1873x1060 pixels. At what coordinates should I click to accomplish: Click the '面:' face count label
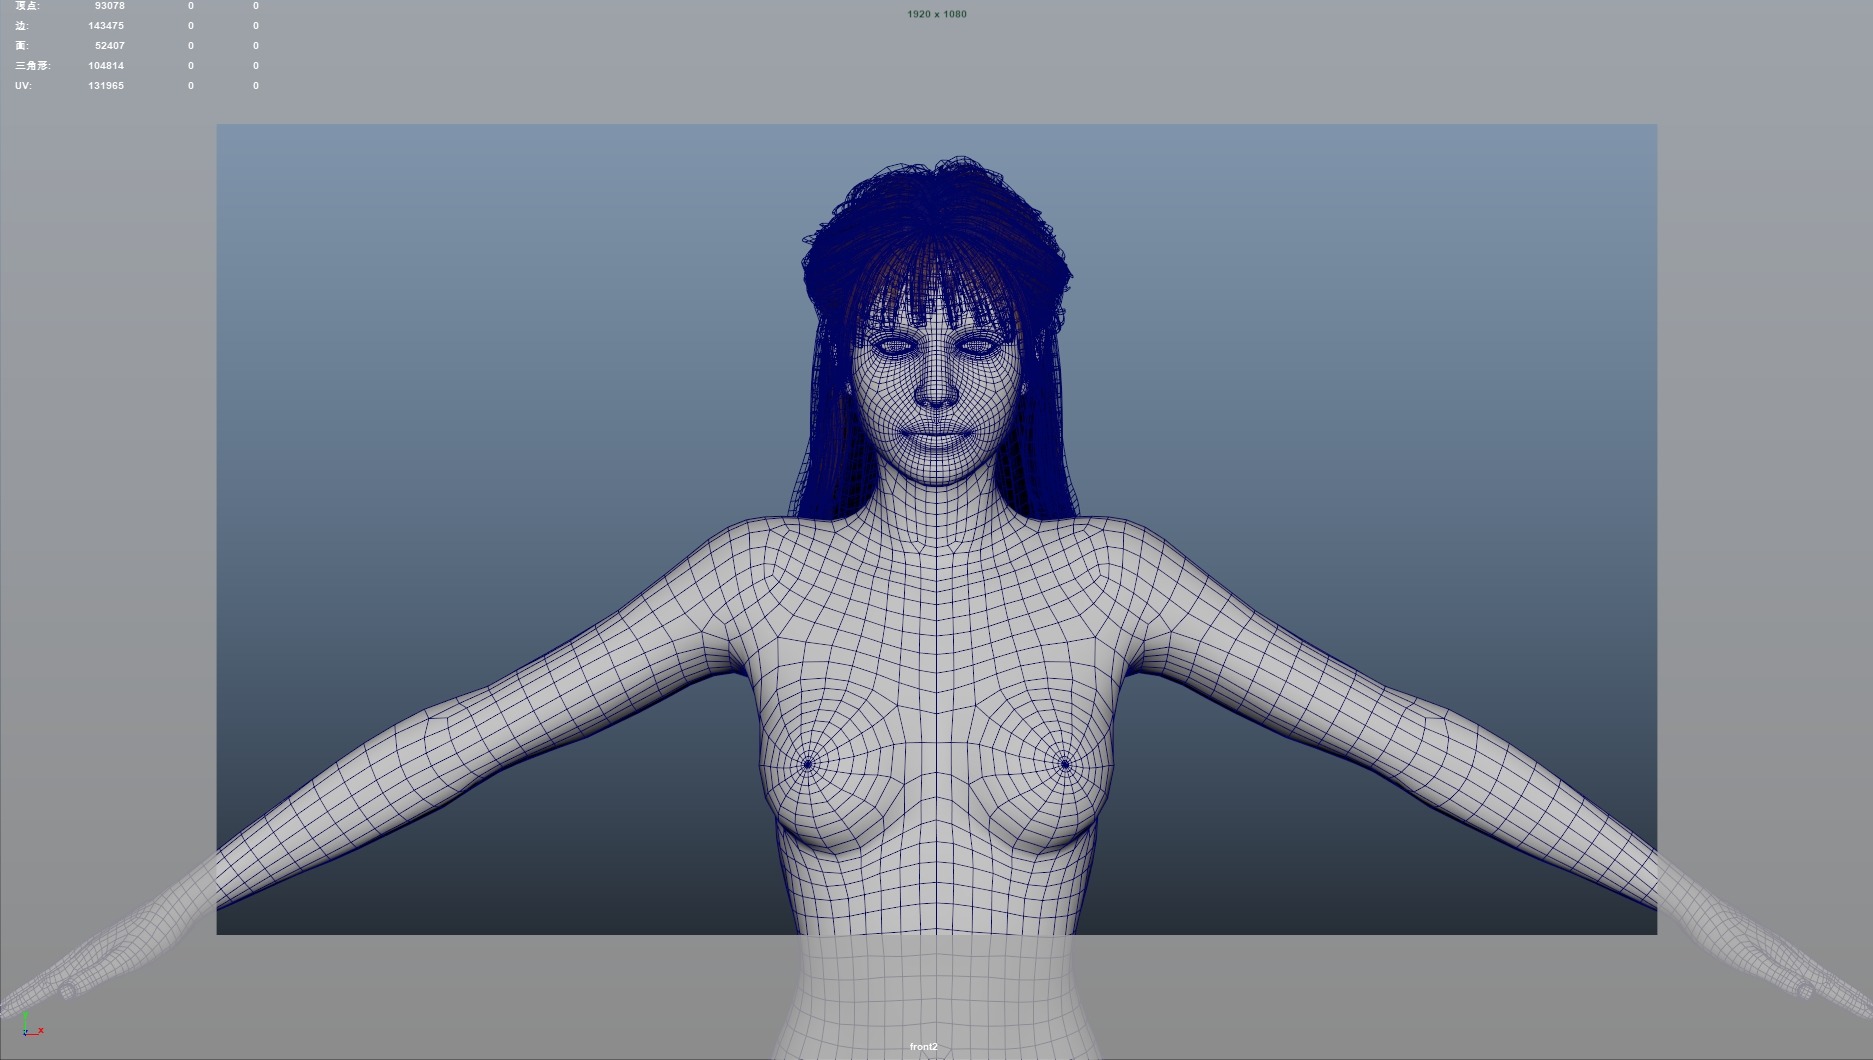tap(22, 46)
